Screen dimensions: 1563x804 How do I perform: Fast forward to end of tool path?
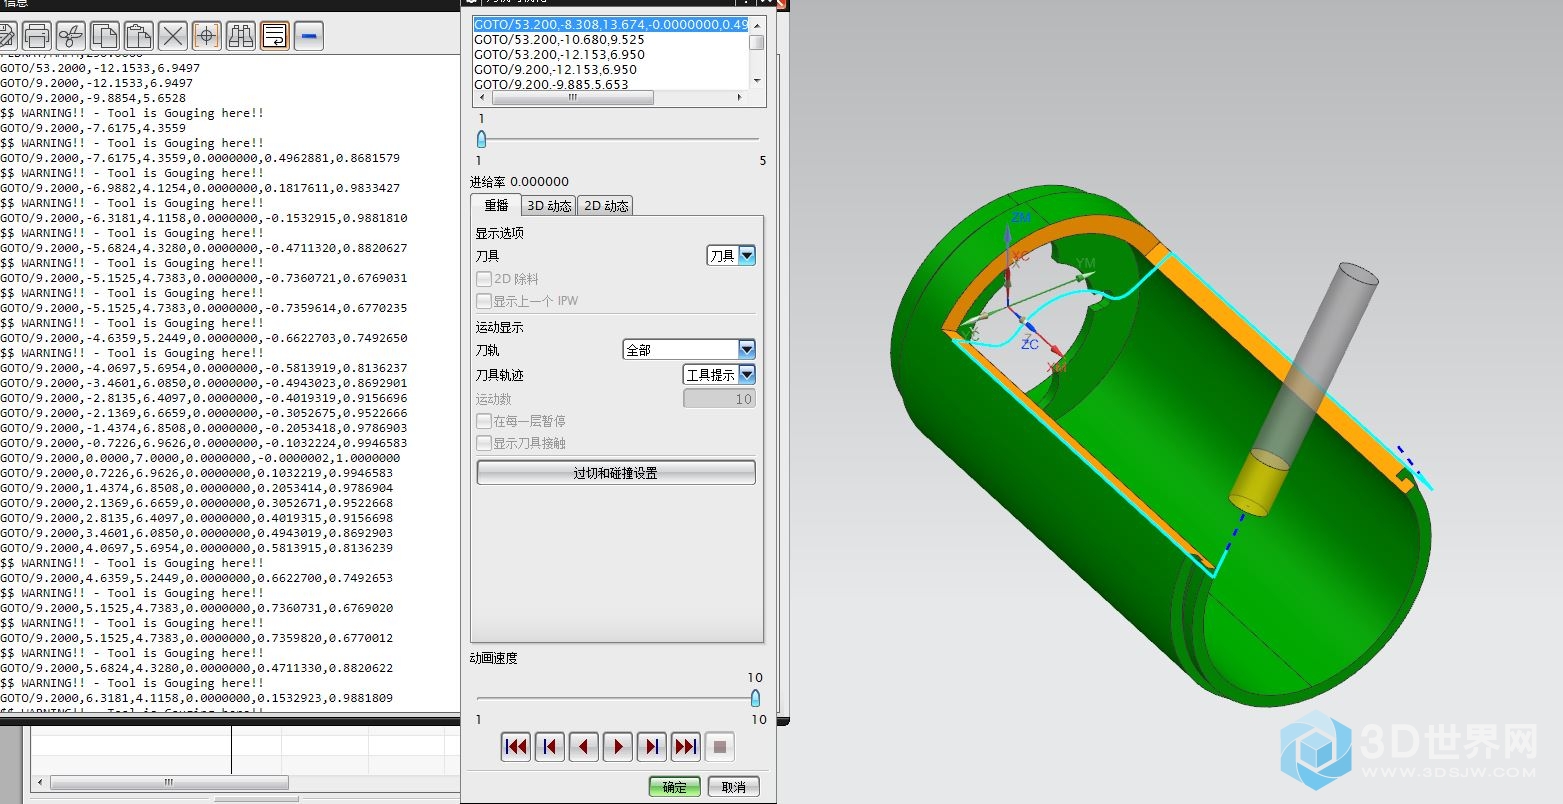(686, 746)
